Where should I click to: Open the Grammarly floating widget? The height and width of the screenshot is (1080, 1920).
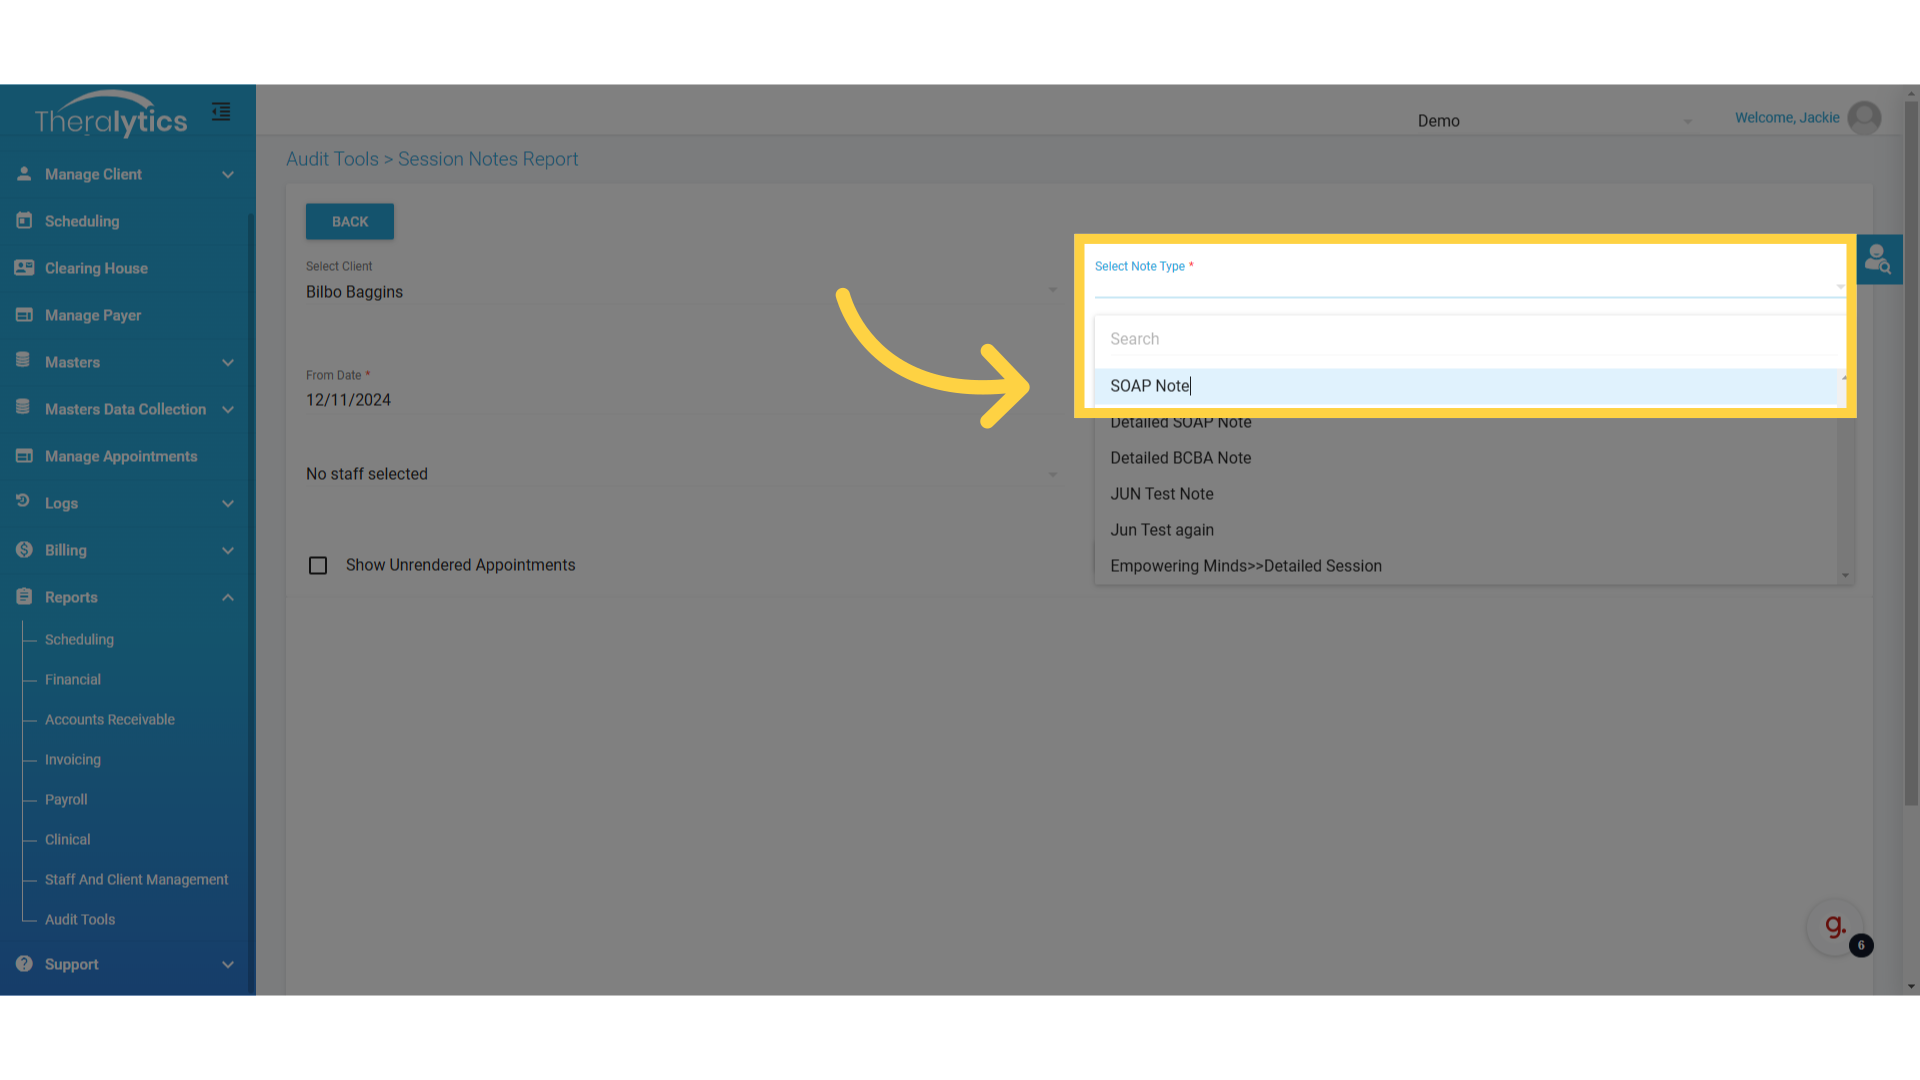1835,927
